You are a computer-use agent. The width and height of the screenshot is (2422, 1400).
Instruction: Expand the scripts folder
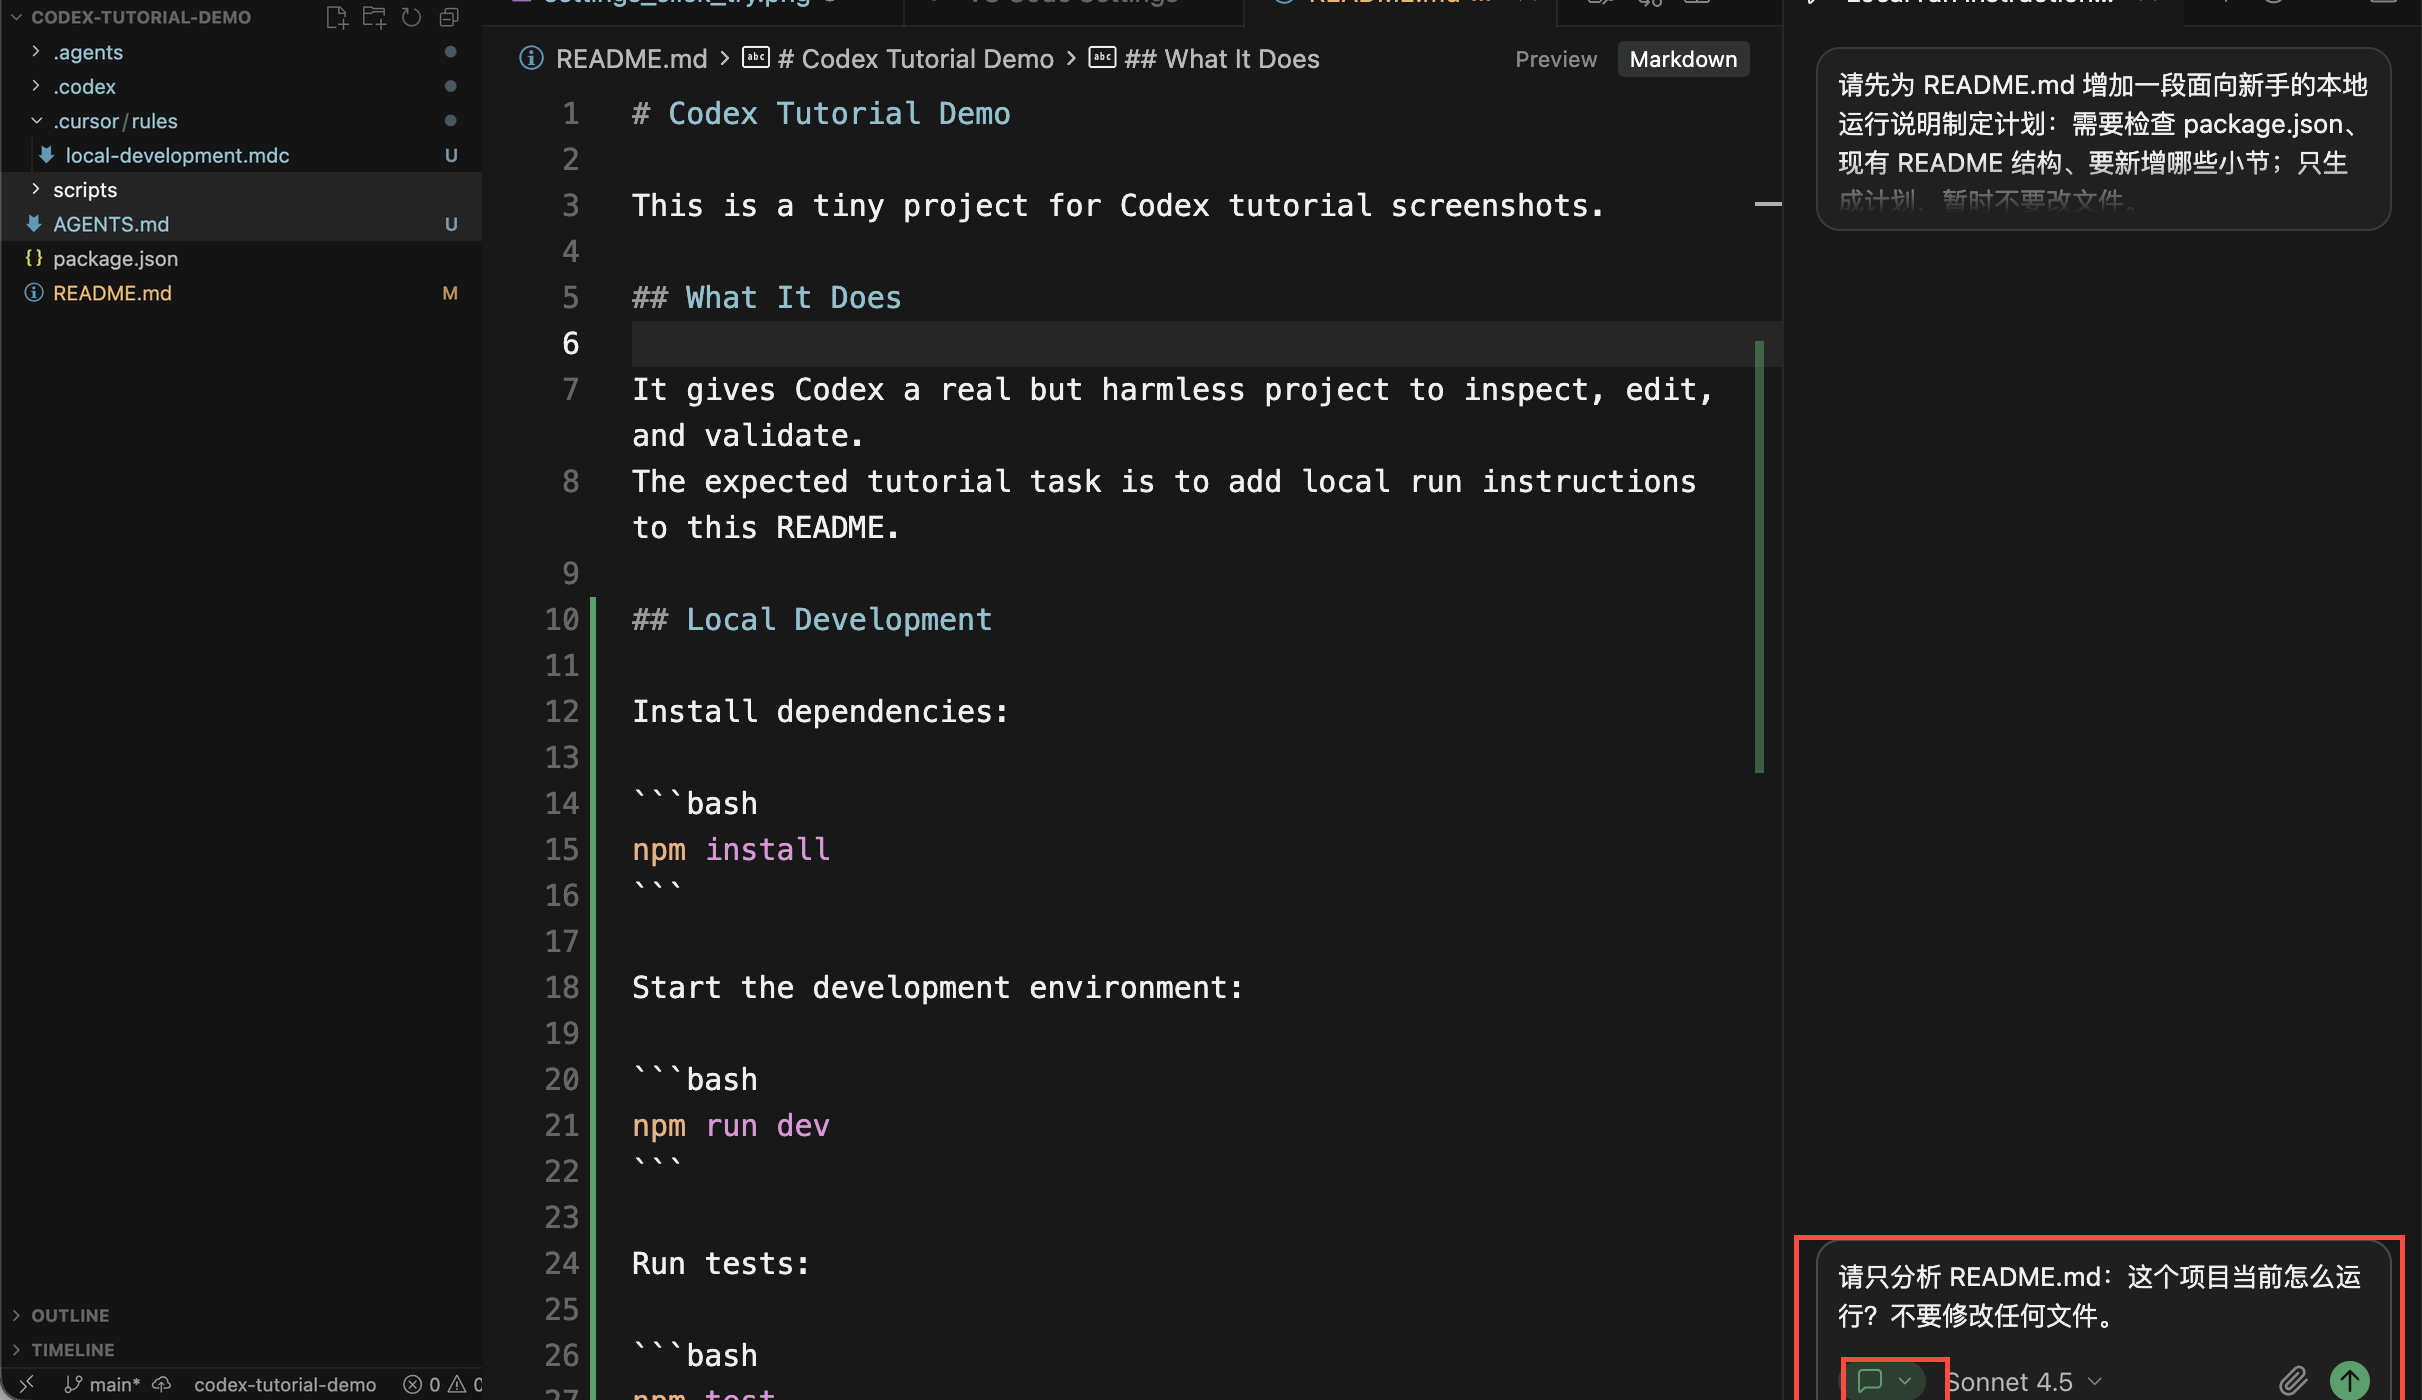point(36,189)
